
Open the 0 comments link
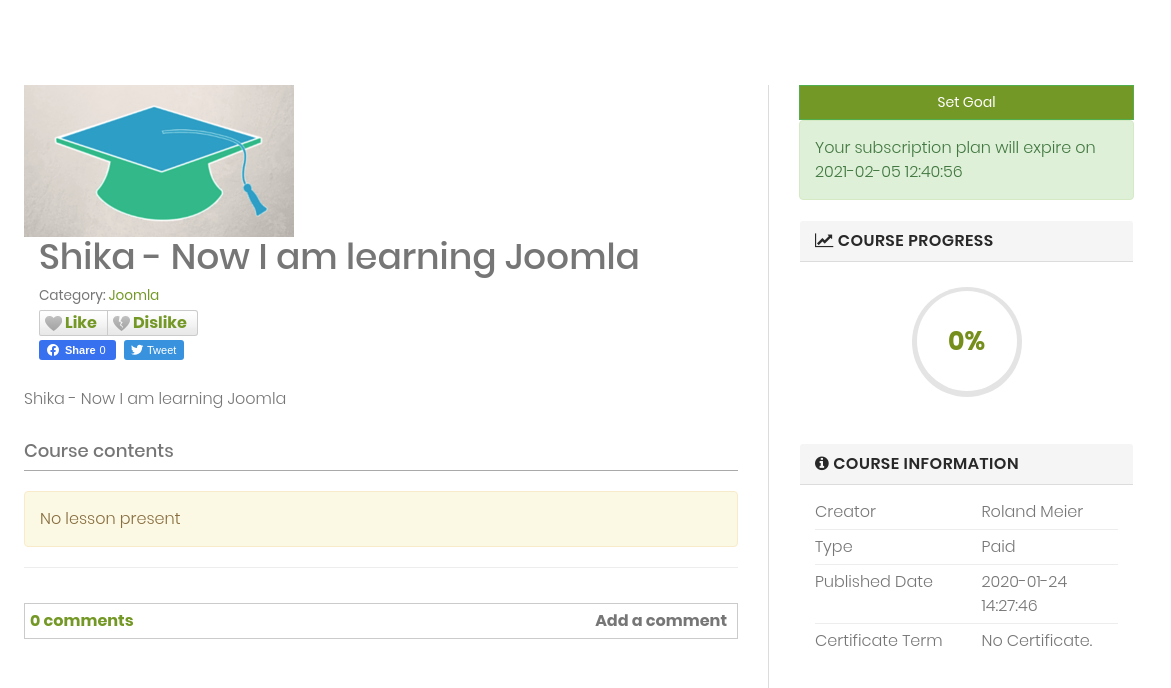coord(82,621)
